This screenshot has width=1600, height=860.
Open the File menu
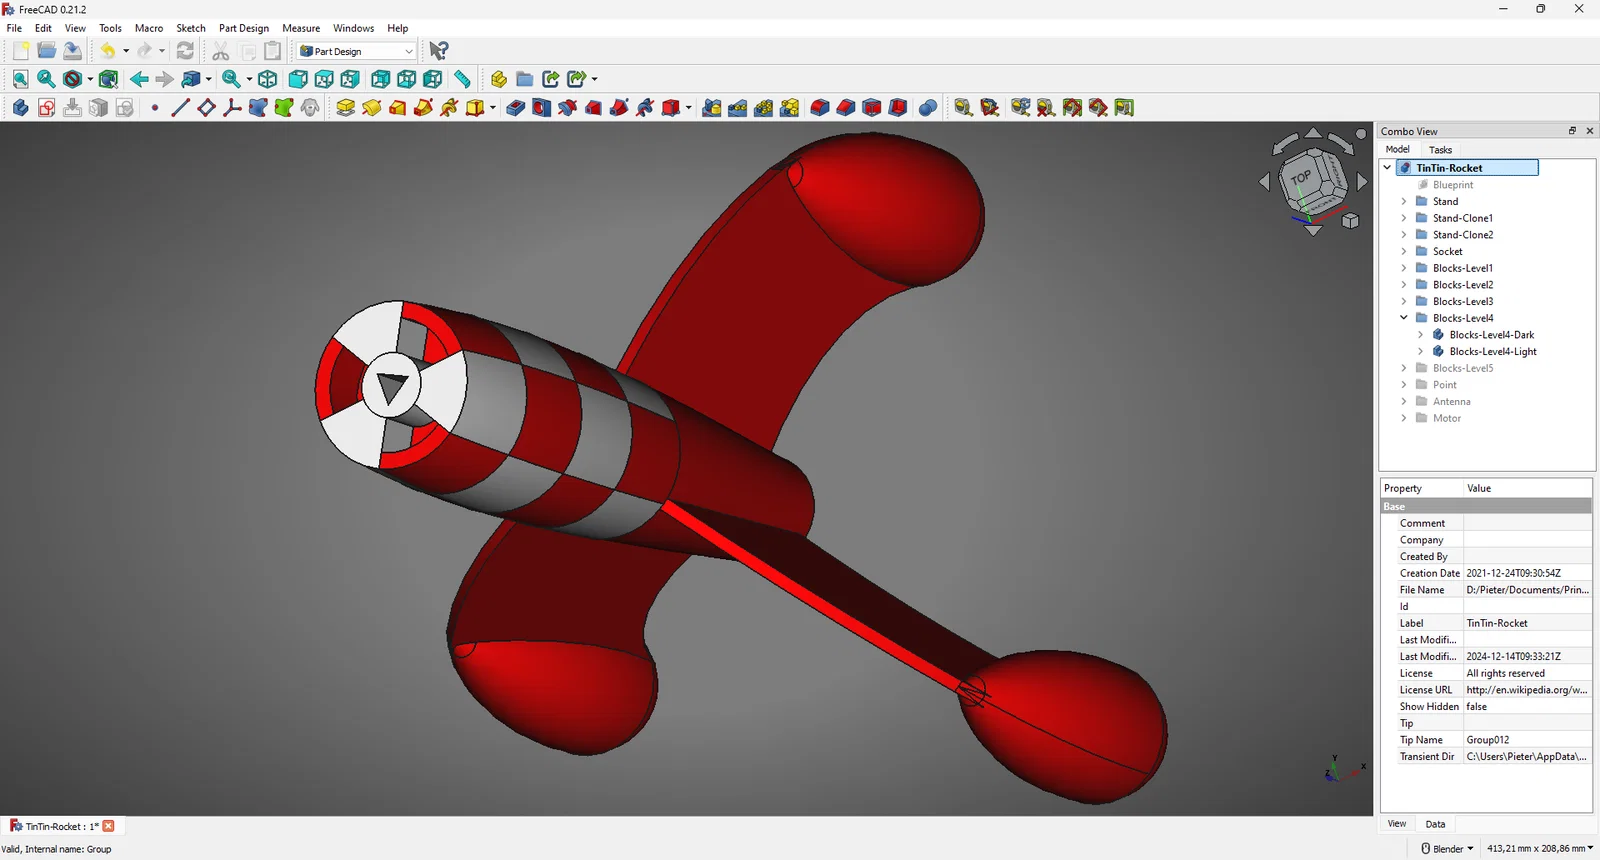14,28
